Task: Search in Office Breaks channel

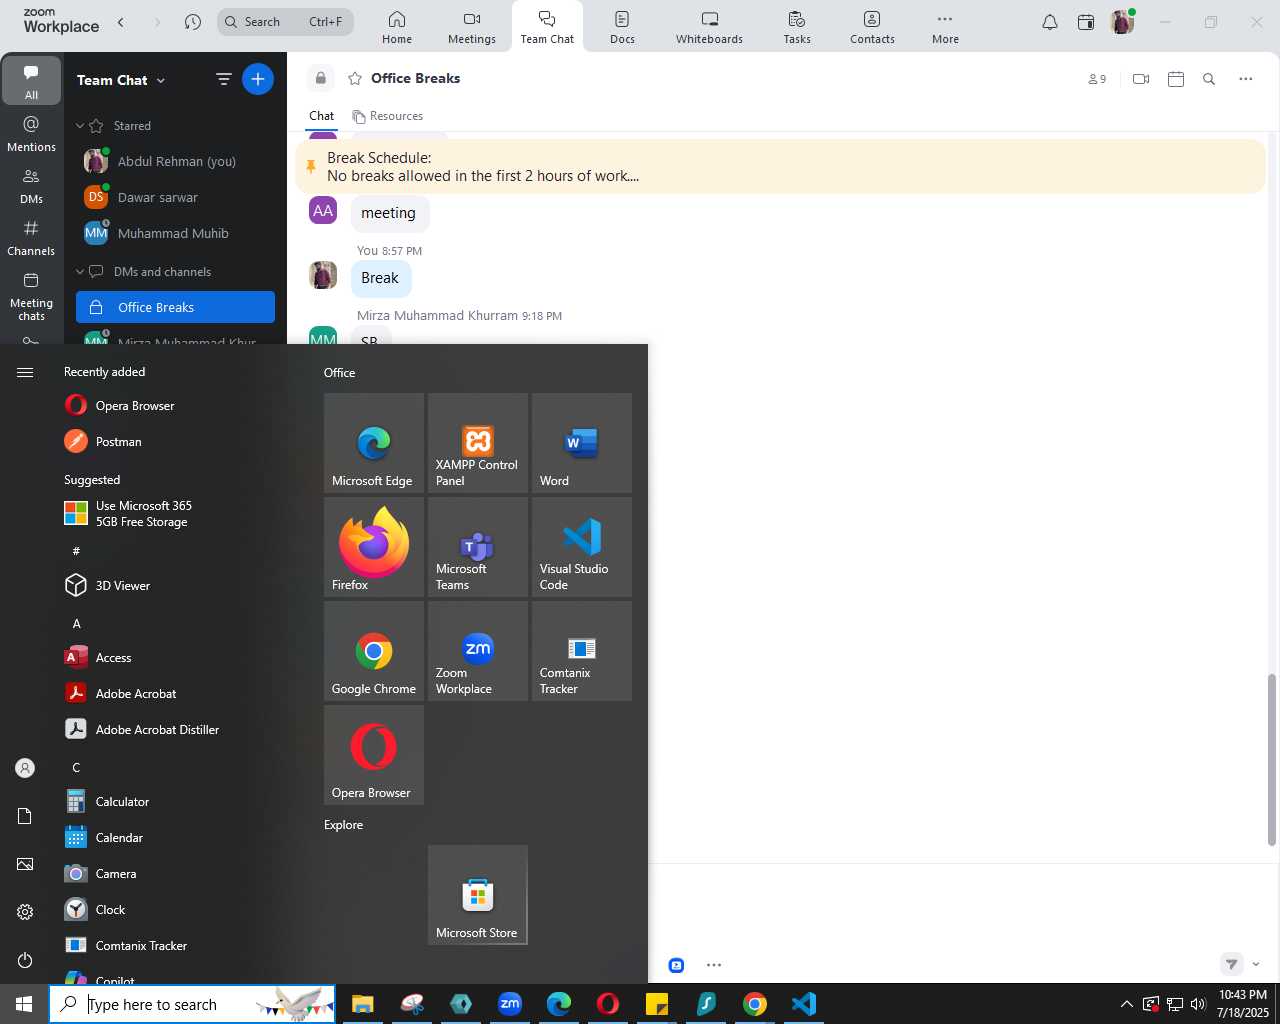Action: coord(1209,79)
